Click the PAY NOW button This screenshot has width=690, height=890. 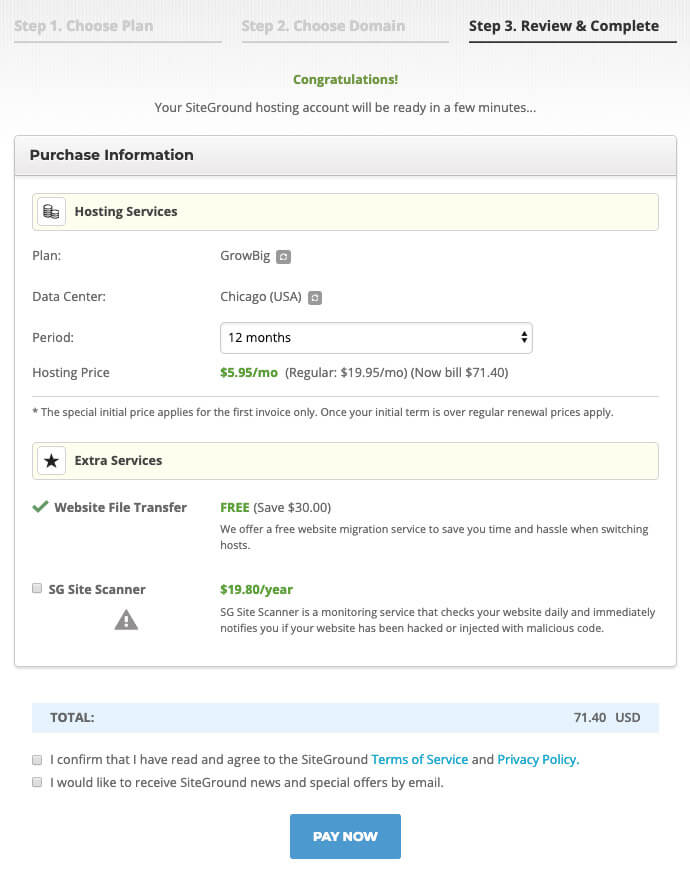[345, 836]
